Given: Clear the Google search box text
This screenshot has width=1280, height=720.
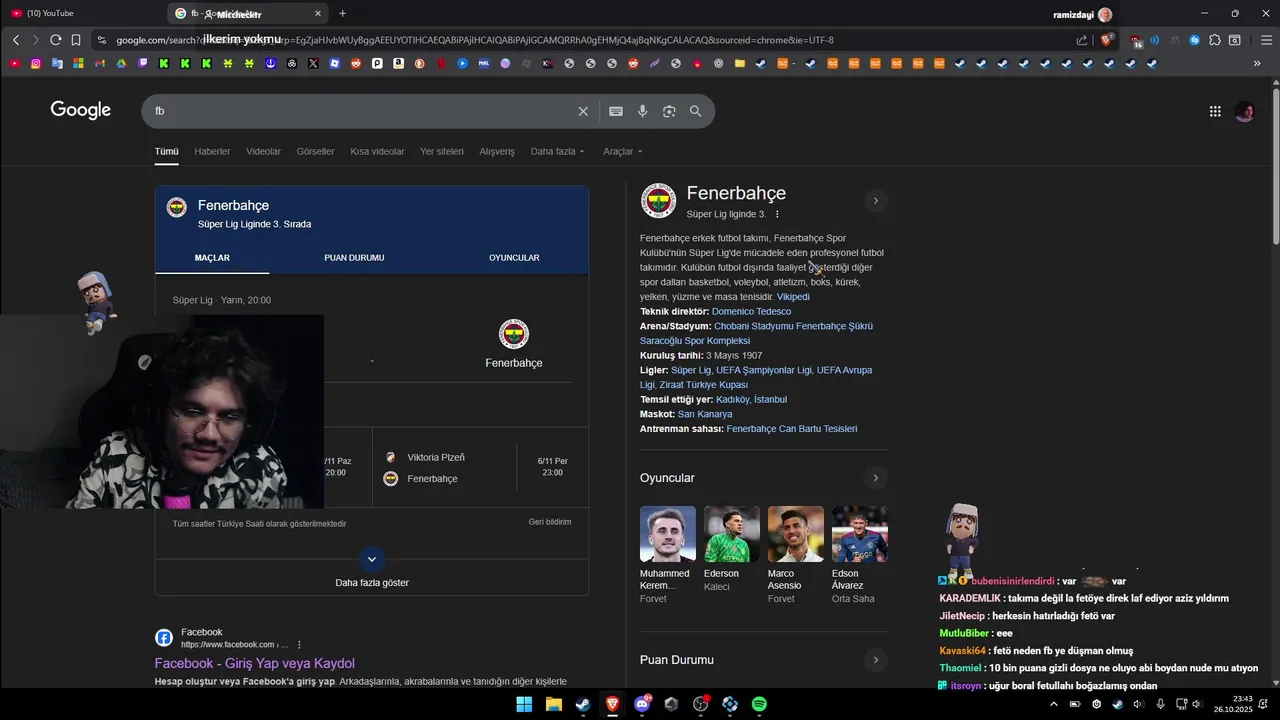Looking at the screenshot, I should 583,111.
